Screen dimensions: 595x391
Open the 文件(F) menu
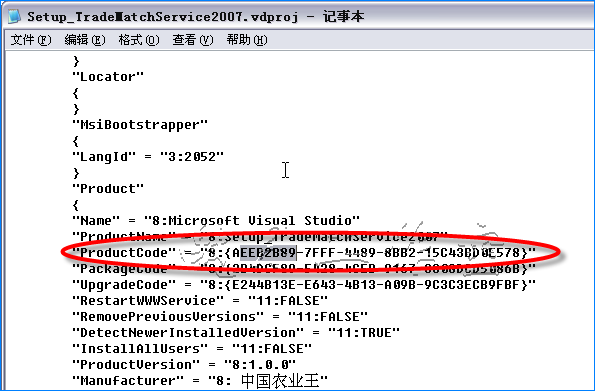pos(31,39)
